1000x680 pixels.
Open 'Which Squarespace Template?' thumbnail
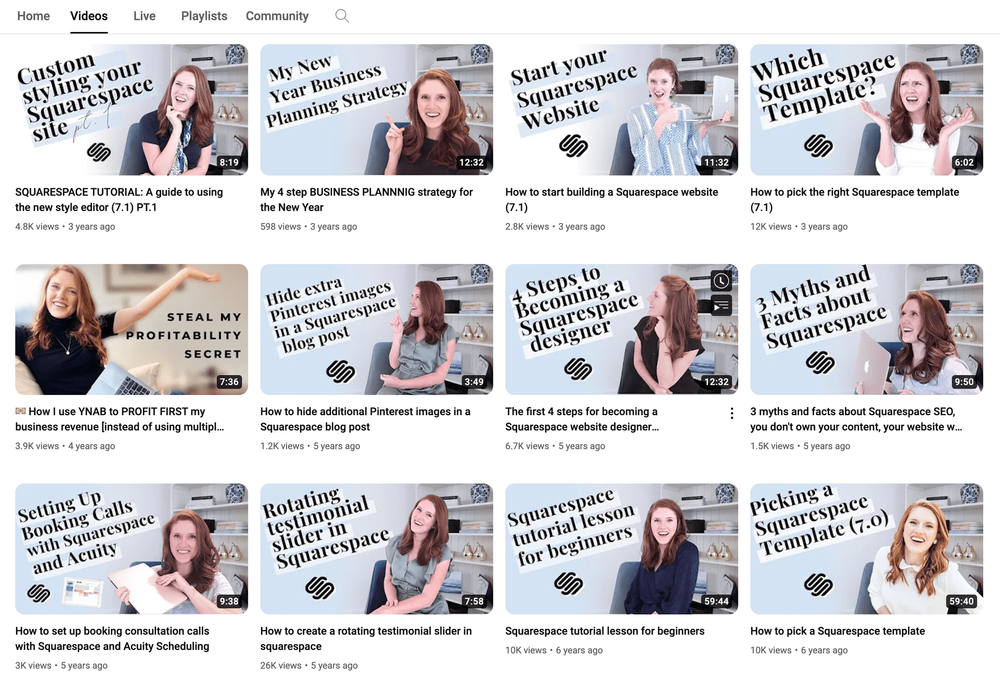coord(866,109)
